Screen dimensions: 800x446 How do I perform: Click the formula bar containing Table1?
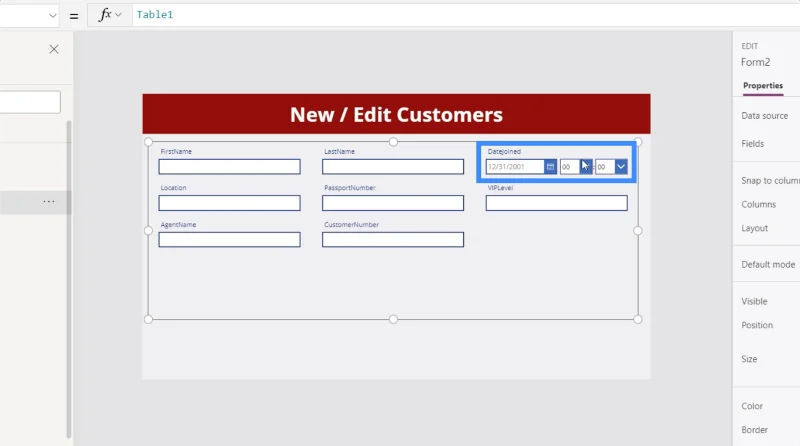[465, 15]
